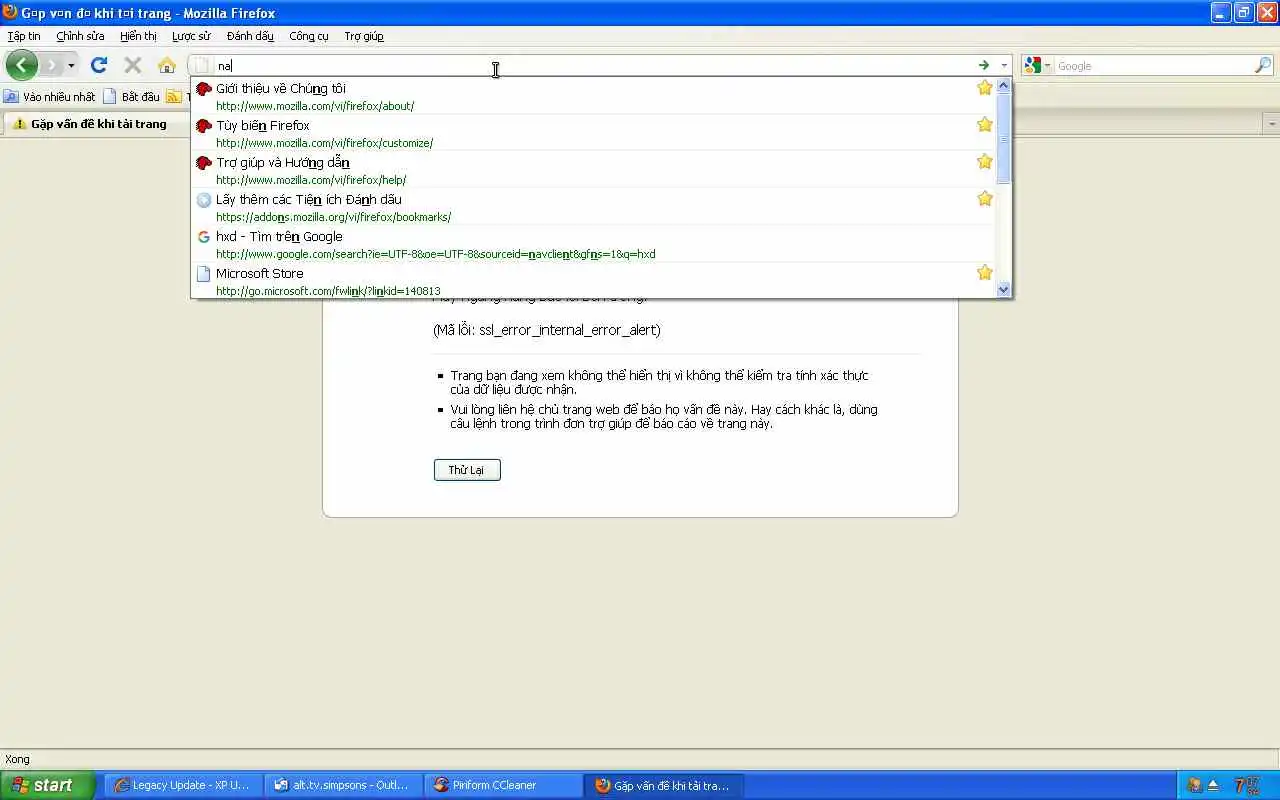The height and width of the screenshot is (800, 1280).
Task: Click the Safely Remove Hardware tray icon
Action: pyautogui.click(x=1213, y=785)
